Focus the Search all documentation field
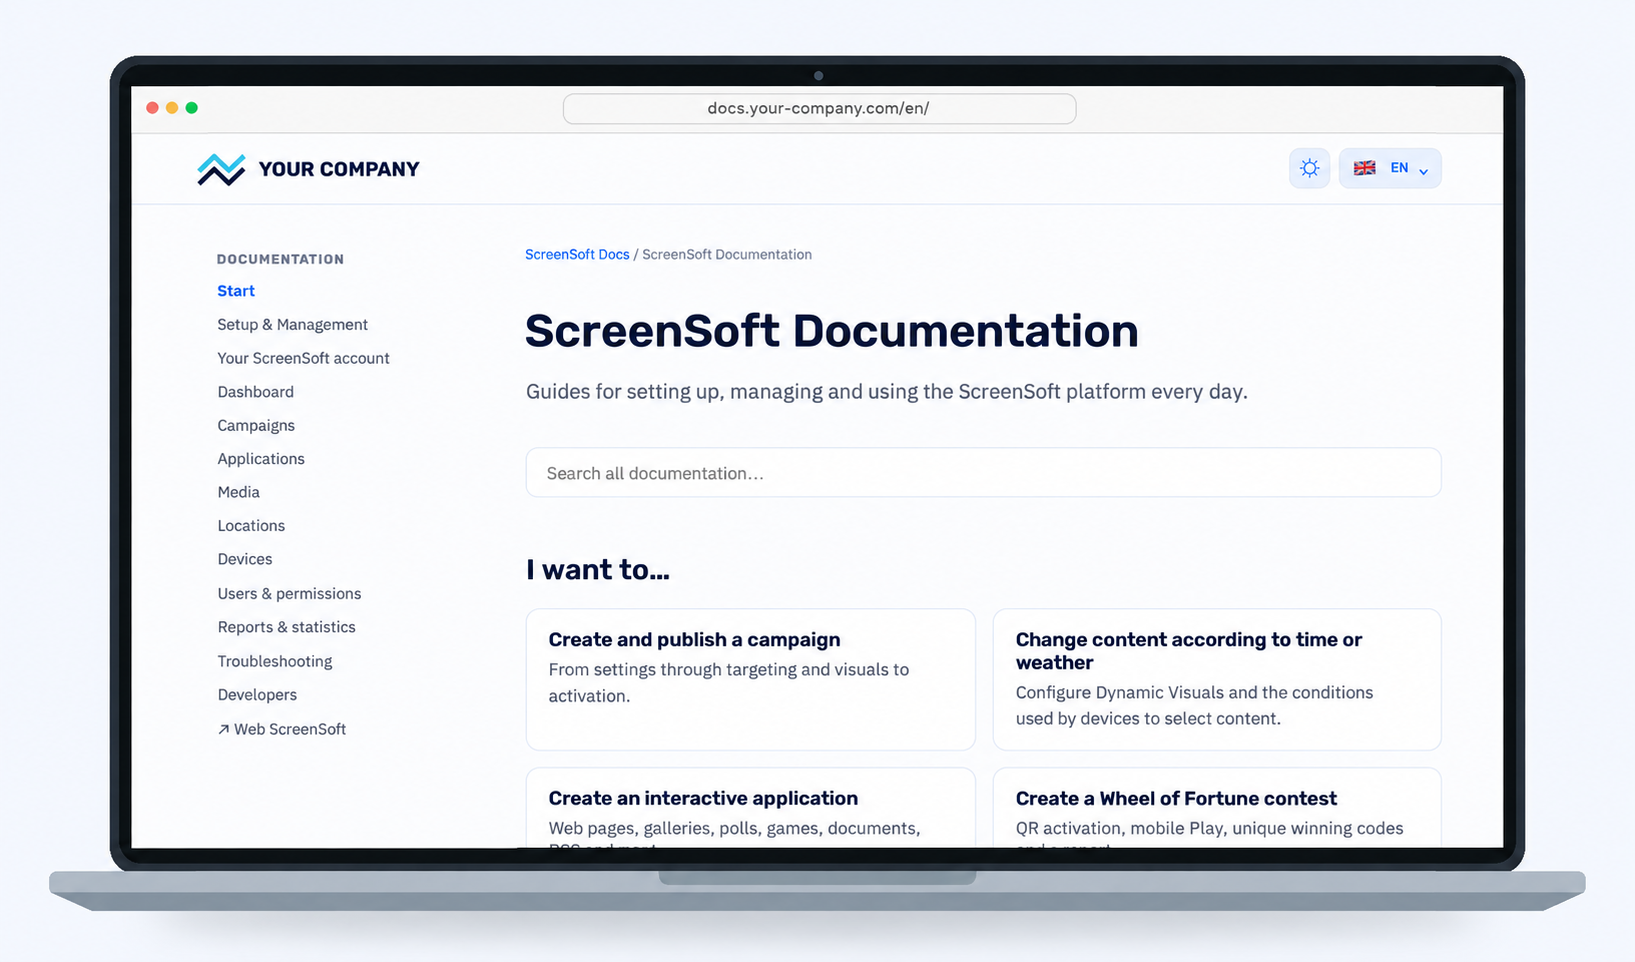Viewport: 1635px width, 962px height. pos(983,473)
